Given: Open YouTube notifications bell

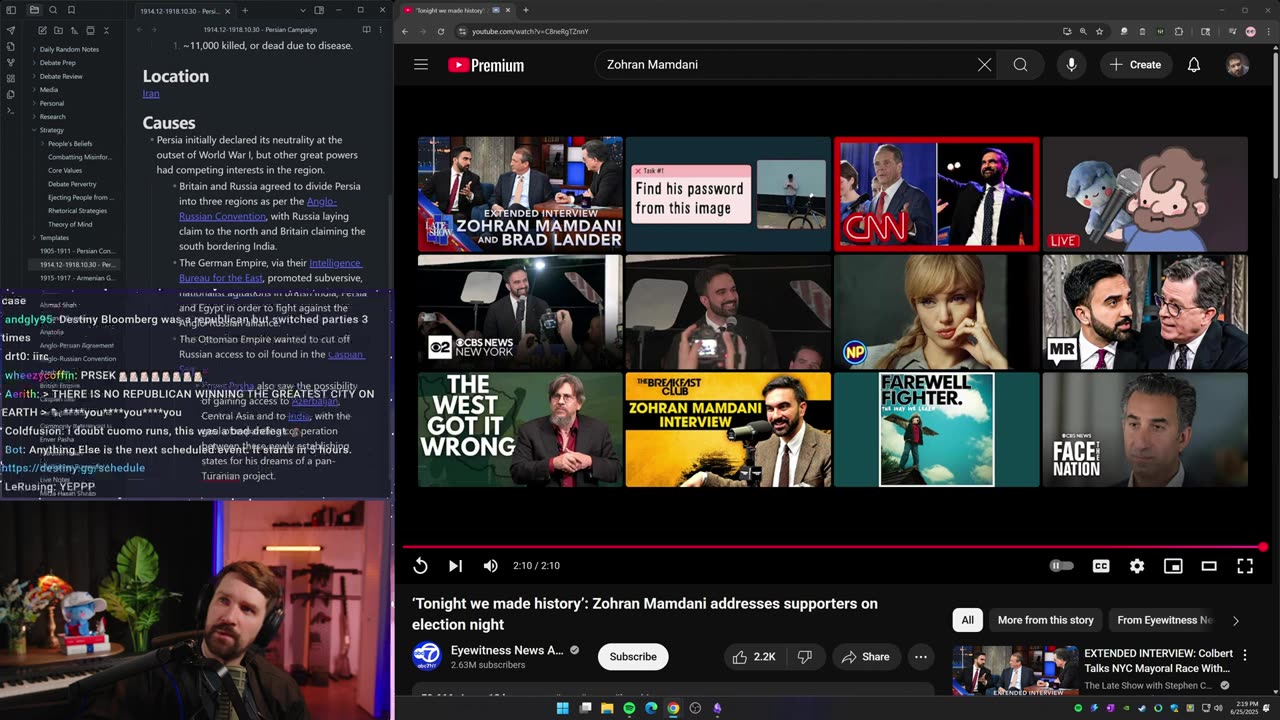Looking at the screenshot, I should 1194,65.
